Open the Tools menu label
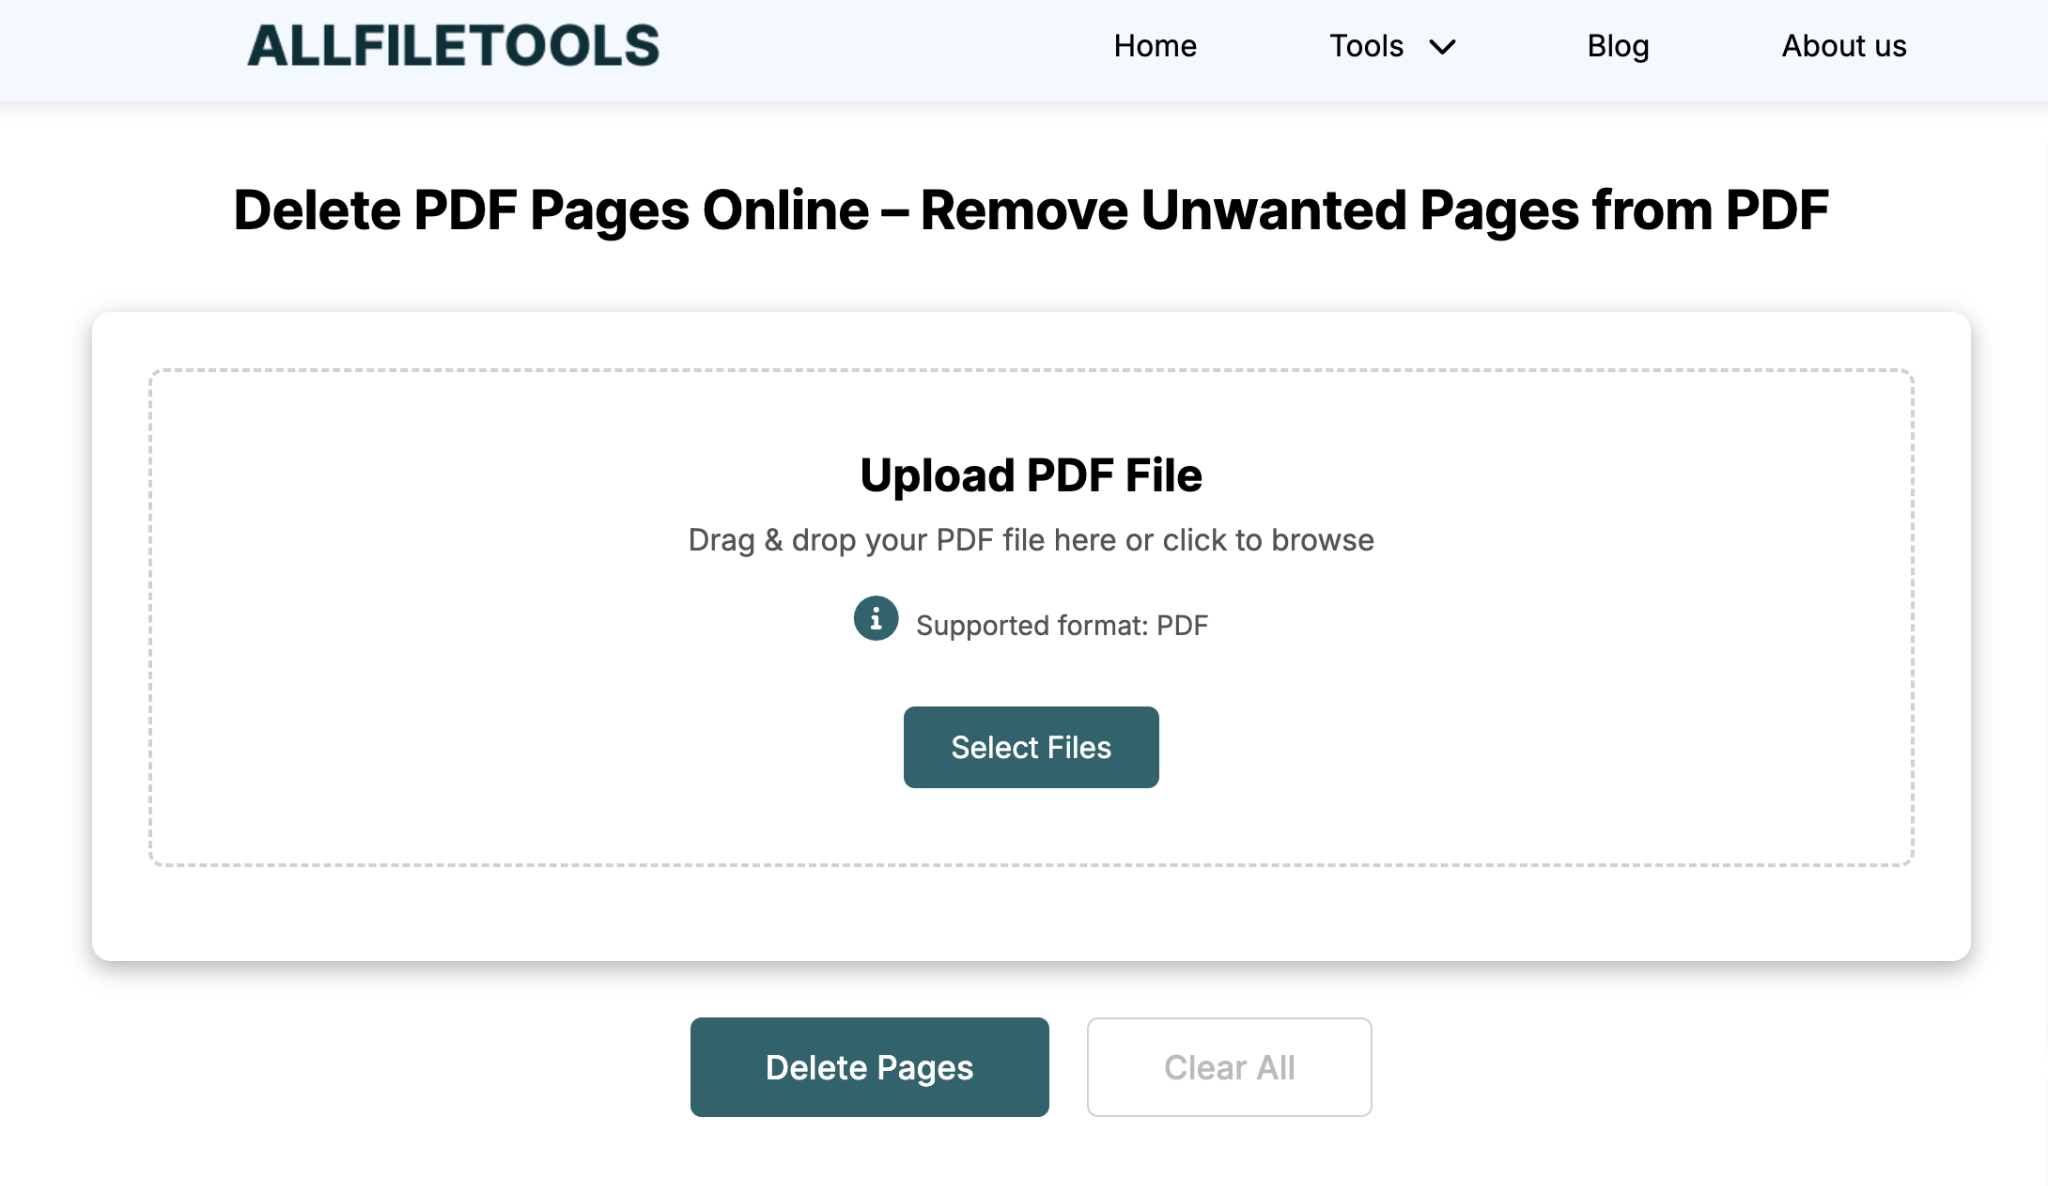The width and height of the screenshot is (2048, 1186). tap(1366, 46)
